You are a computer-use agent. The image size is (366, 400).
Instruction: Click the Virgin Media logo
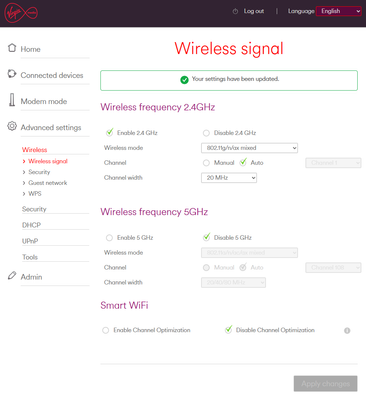[x=21, y=13]
